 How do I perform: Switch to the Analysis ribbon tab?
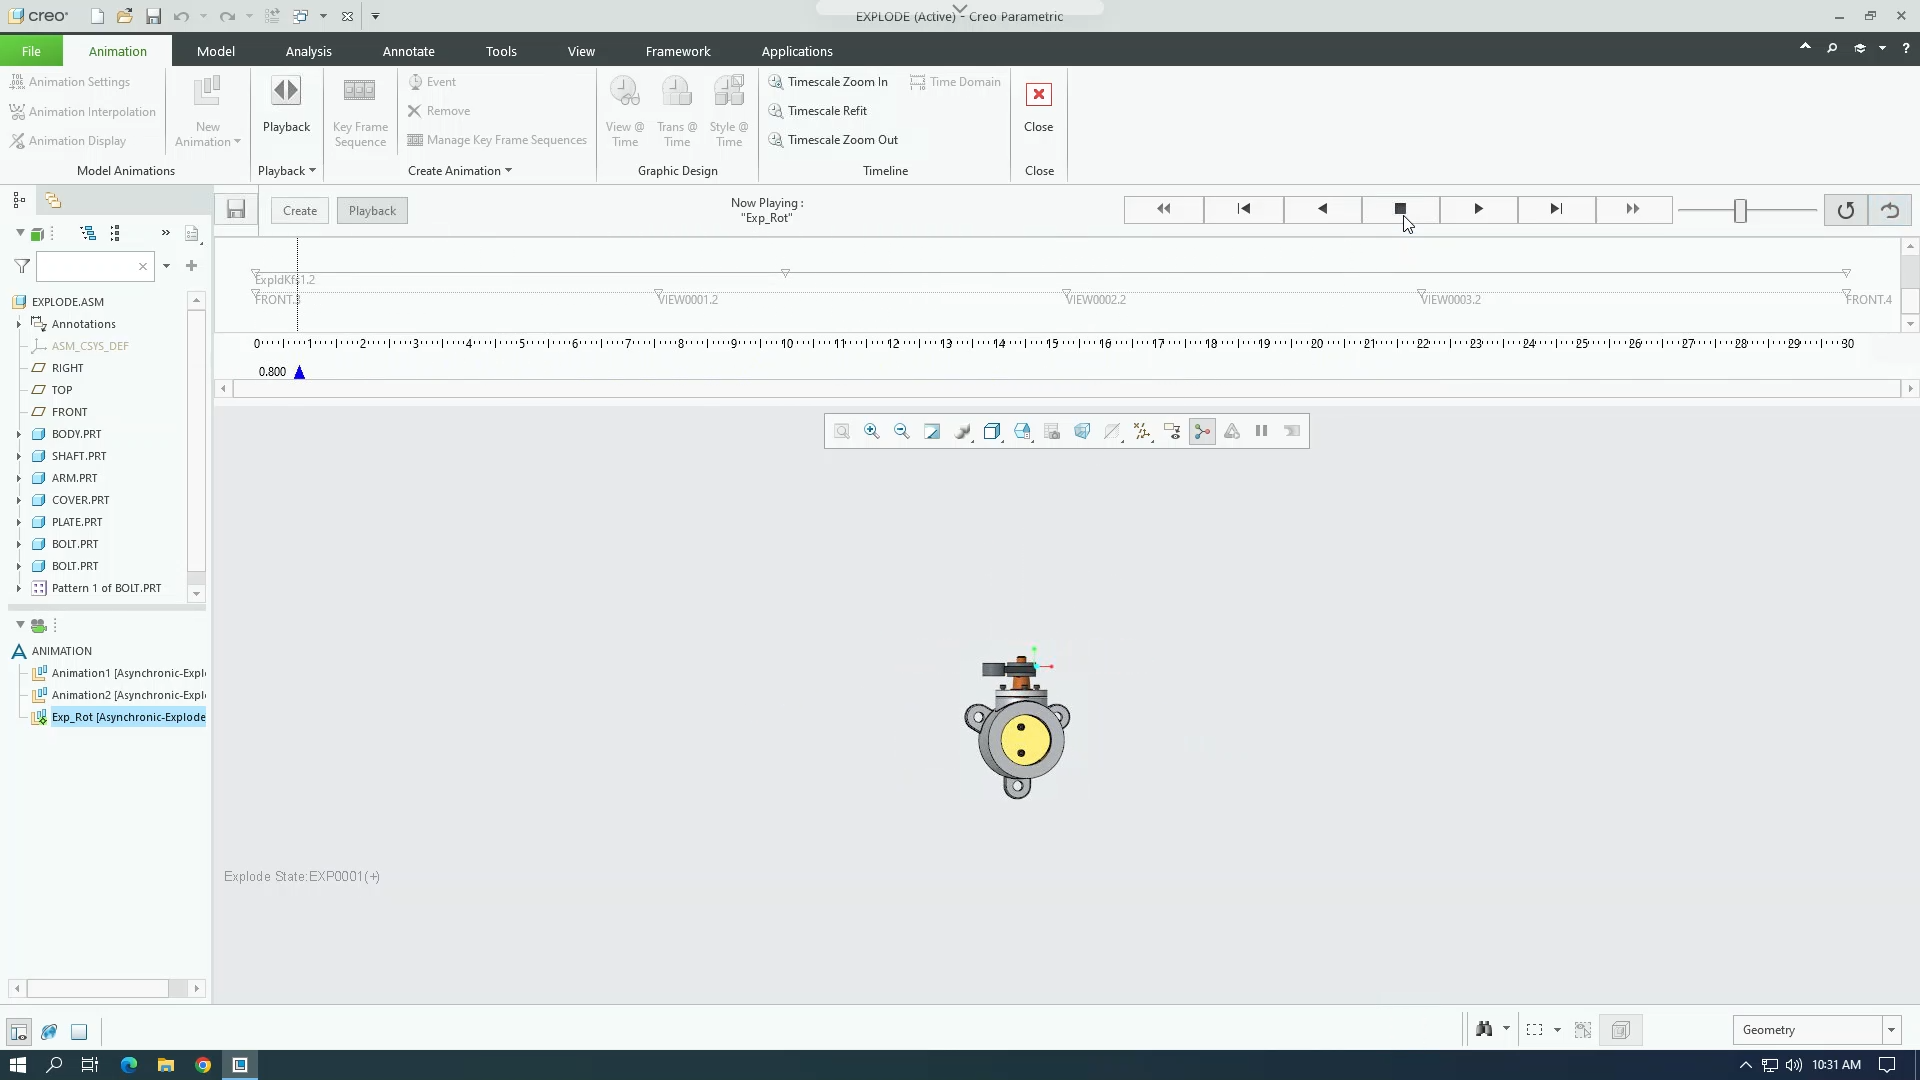(308, 51)
